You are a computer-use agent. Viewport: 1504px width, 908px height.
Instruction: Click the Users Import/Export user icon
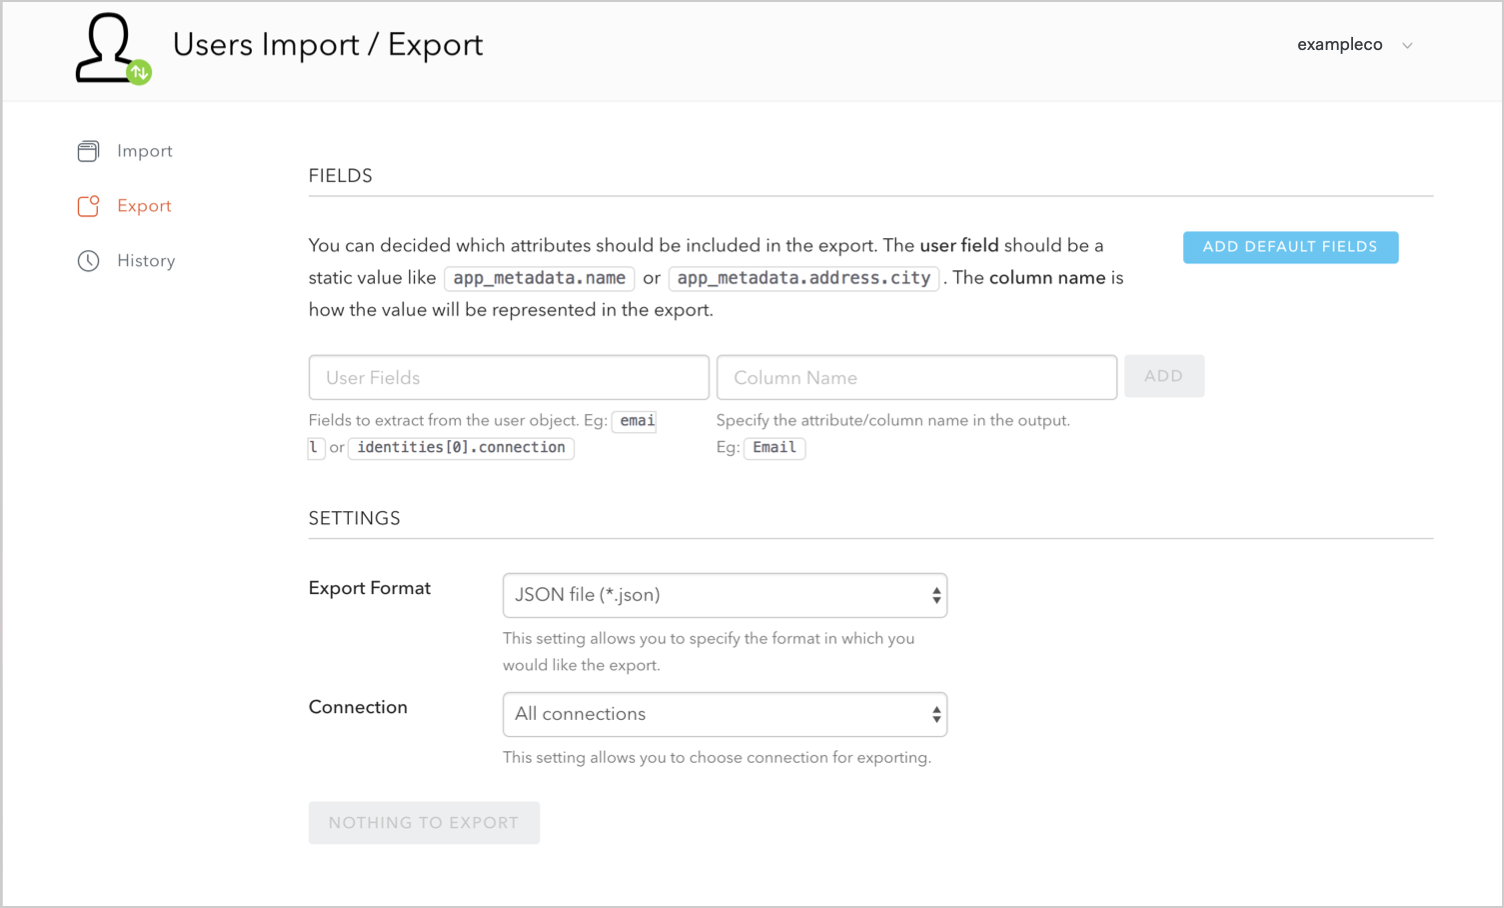tap(110, 44)
